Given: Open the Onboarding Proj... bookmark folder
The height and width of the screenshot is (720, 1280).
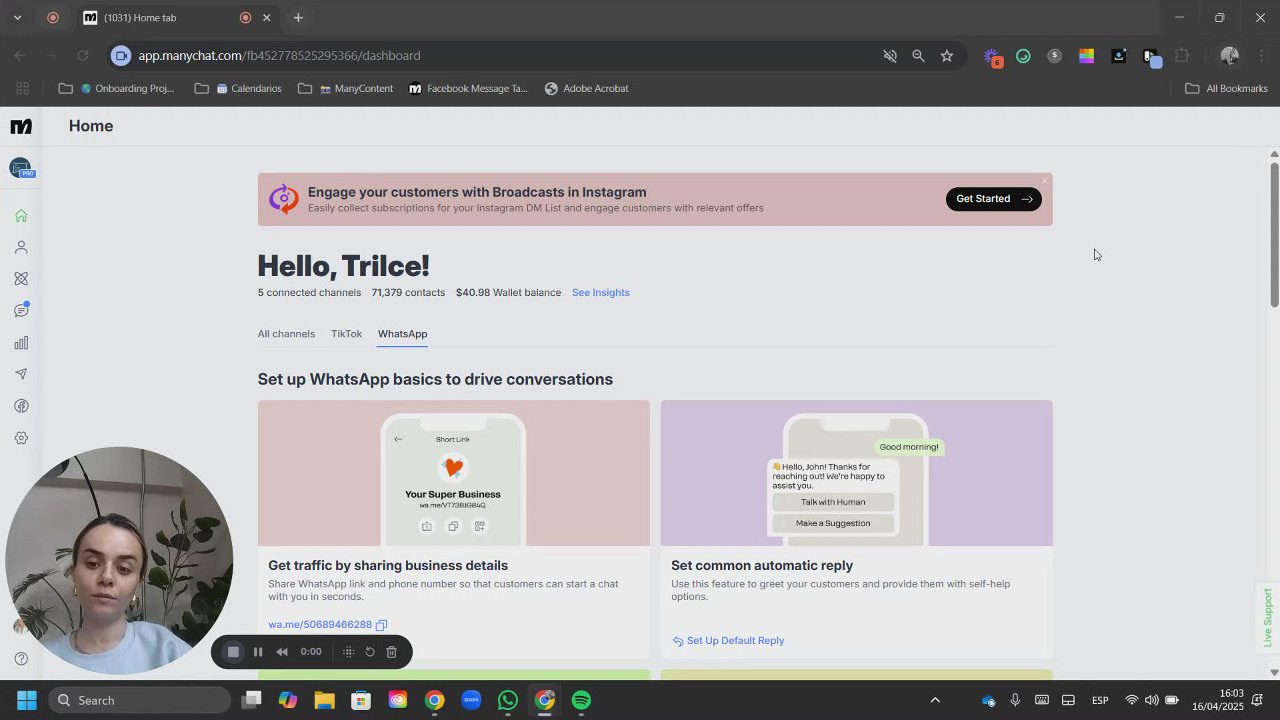Looking at the screenshot, I should [117, 88].
